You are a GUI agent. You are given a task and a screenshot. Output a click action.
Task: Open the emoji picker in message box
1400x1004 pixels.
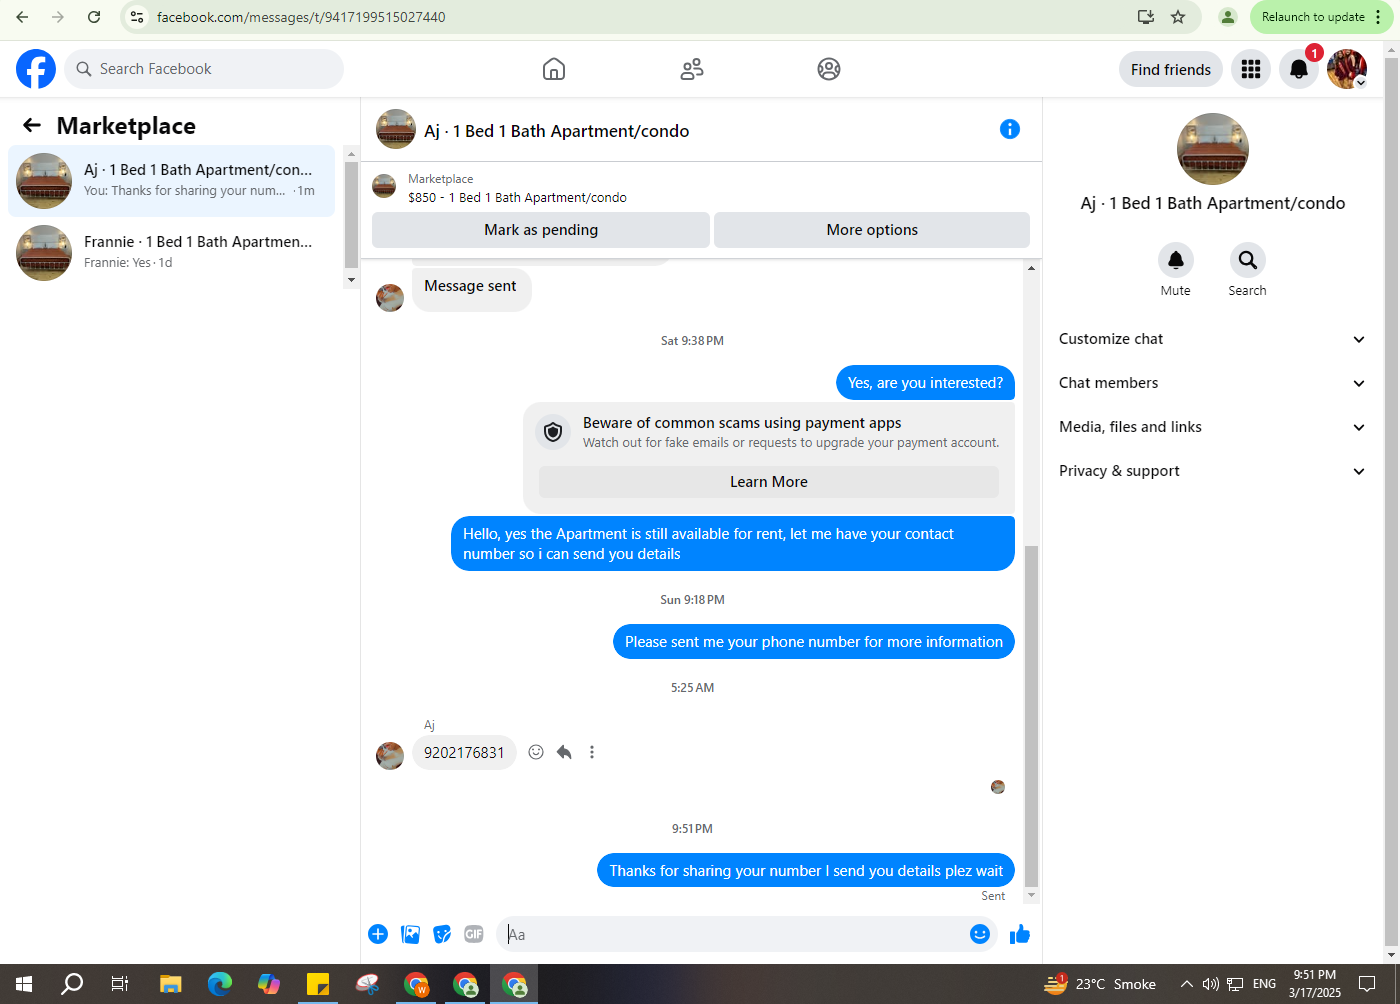tap(980, 934)
